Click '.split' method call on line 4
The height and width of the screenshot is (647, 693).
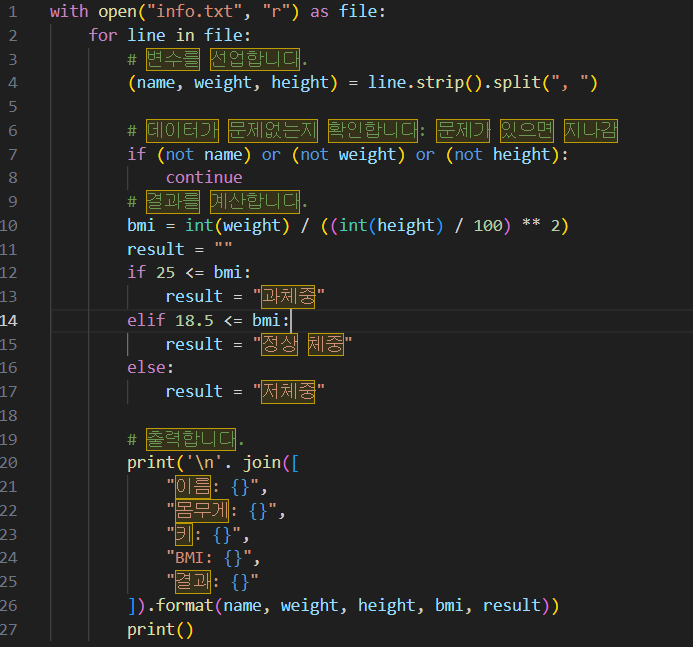(513, 83)
